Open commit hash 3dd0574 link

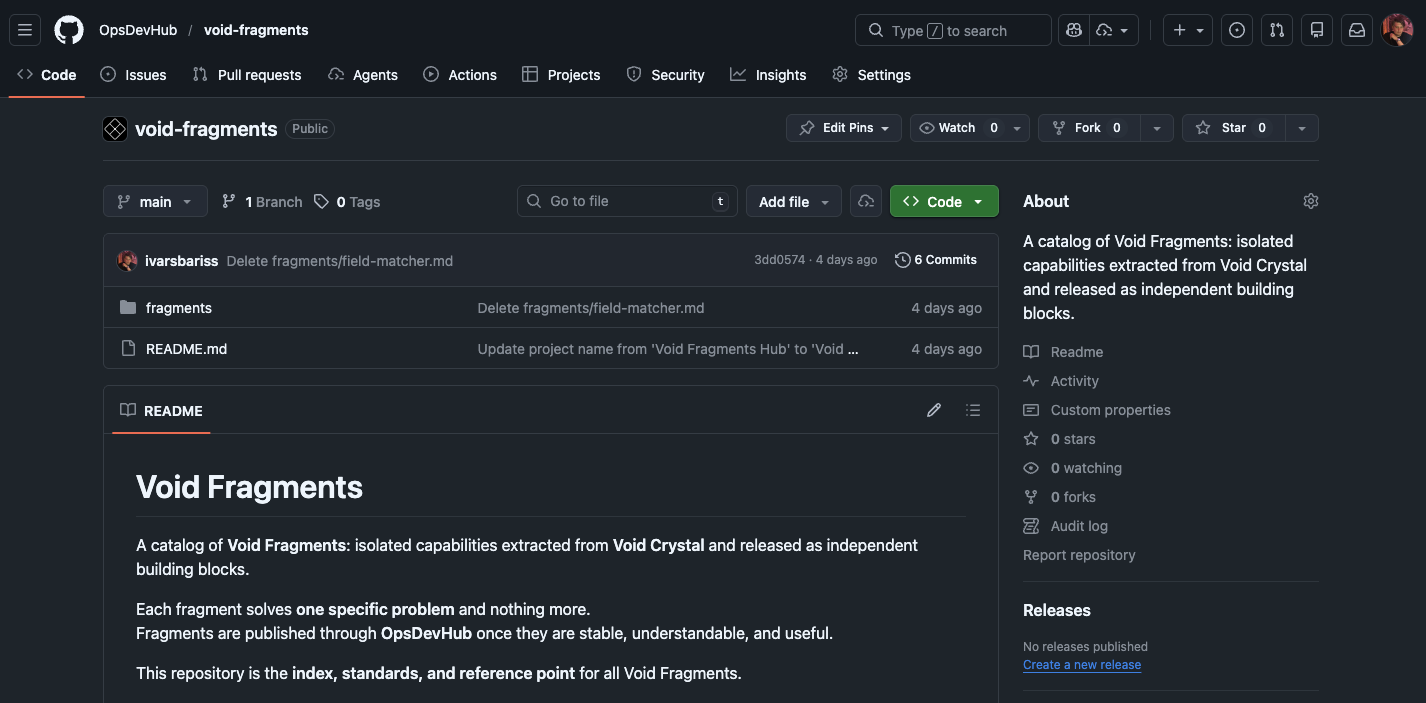pos(780,260)
